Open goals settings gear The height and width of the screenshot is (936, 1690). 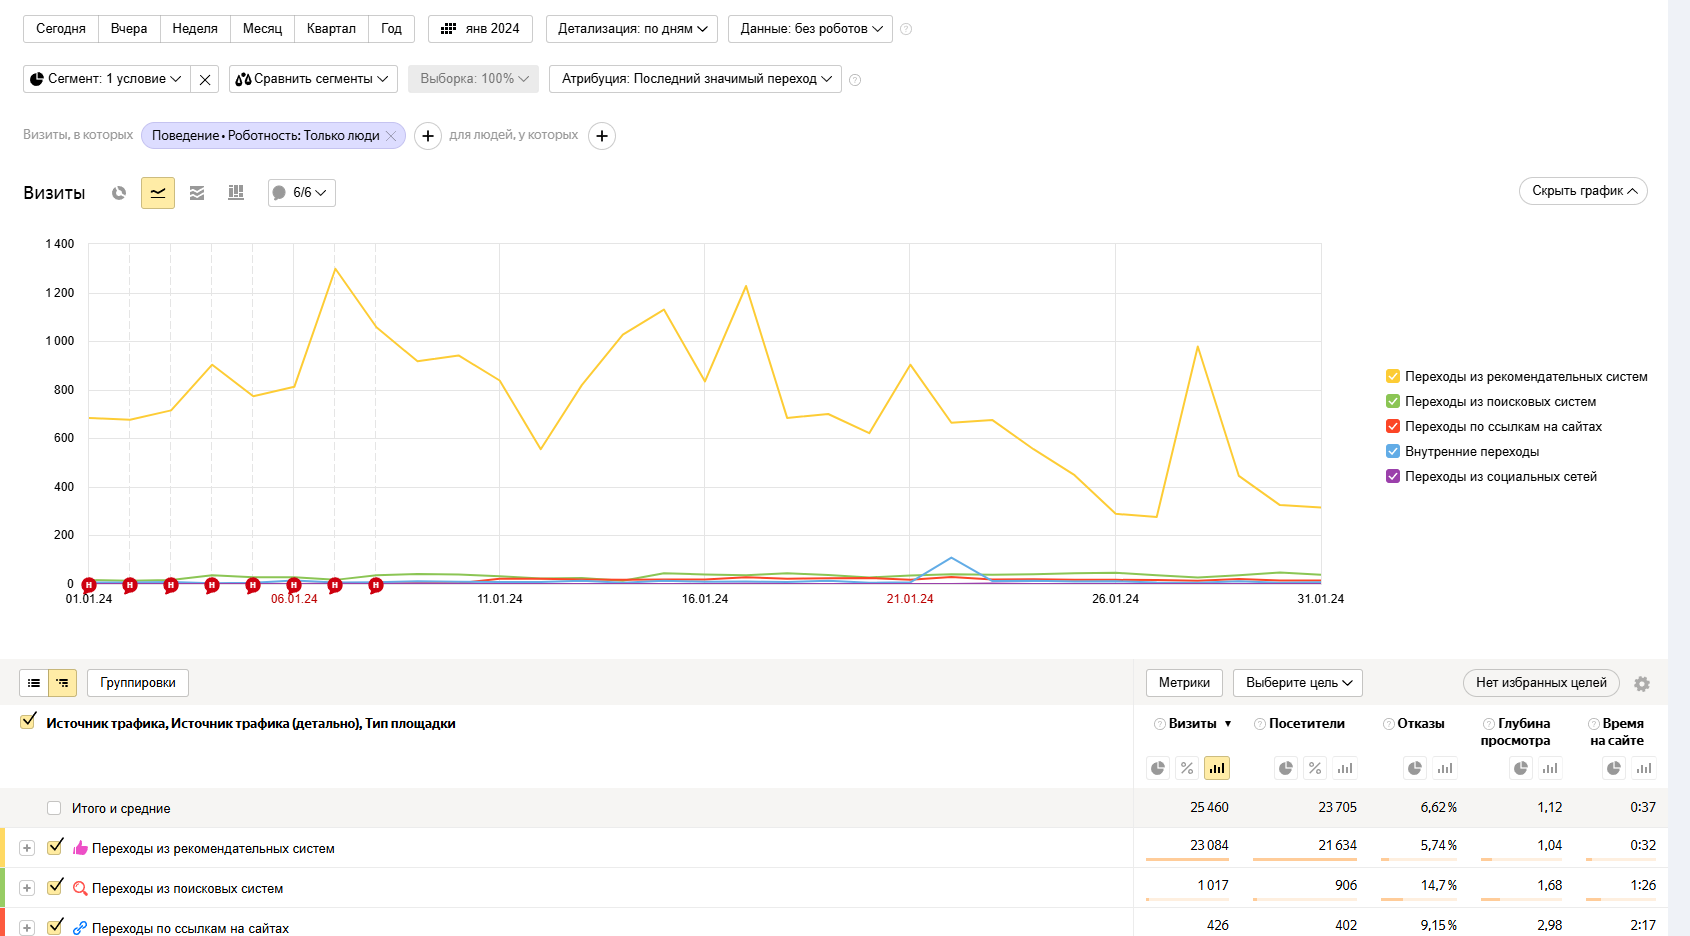tap(1642, 684)
